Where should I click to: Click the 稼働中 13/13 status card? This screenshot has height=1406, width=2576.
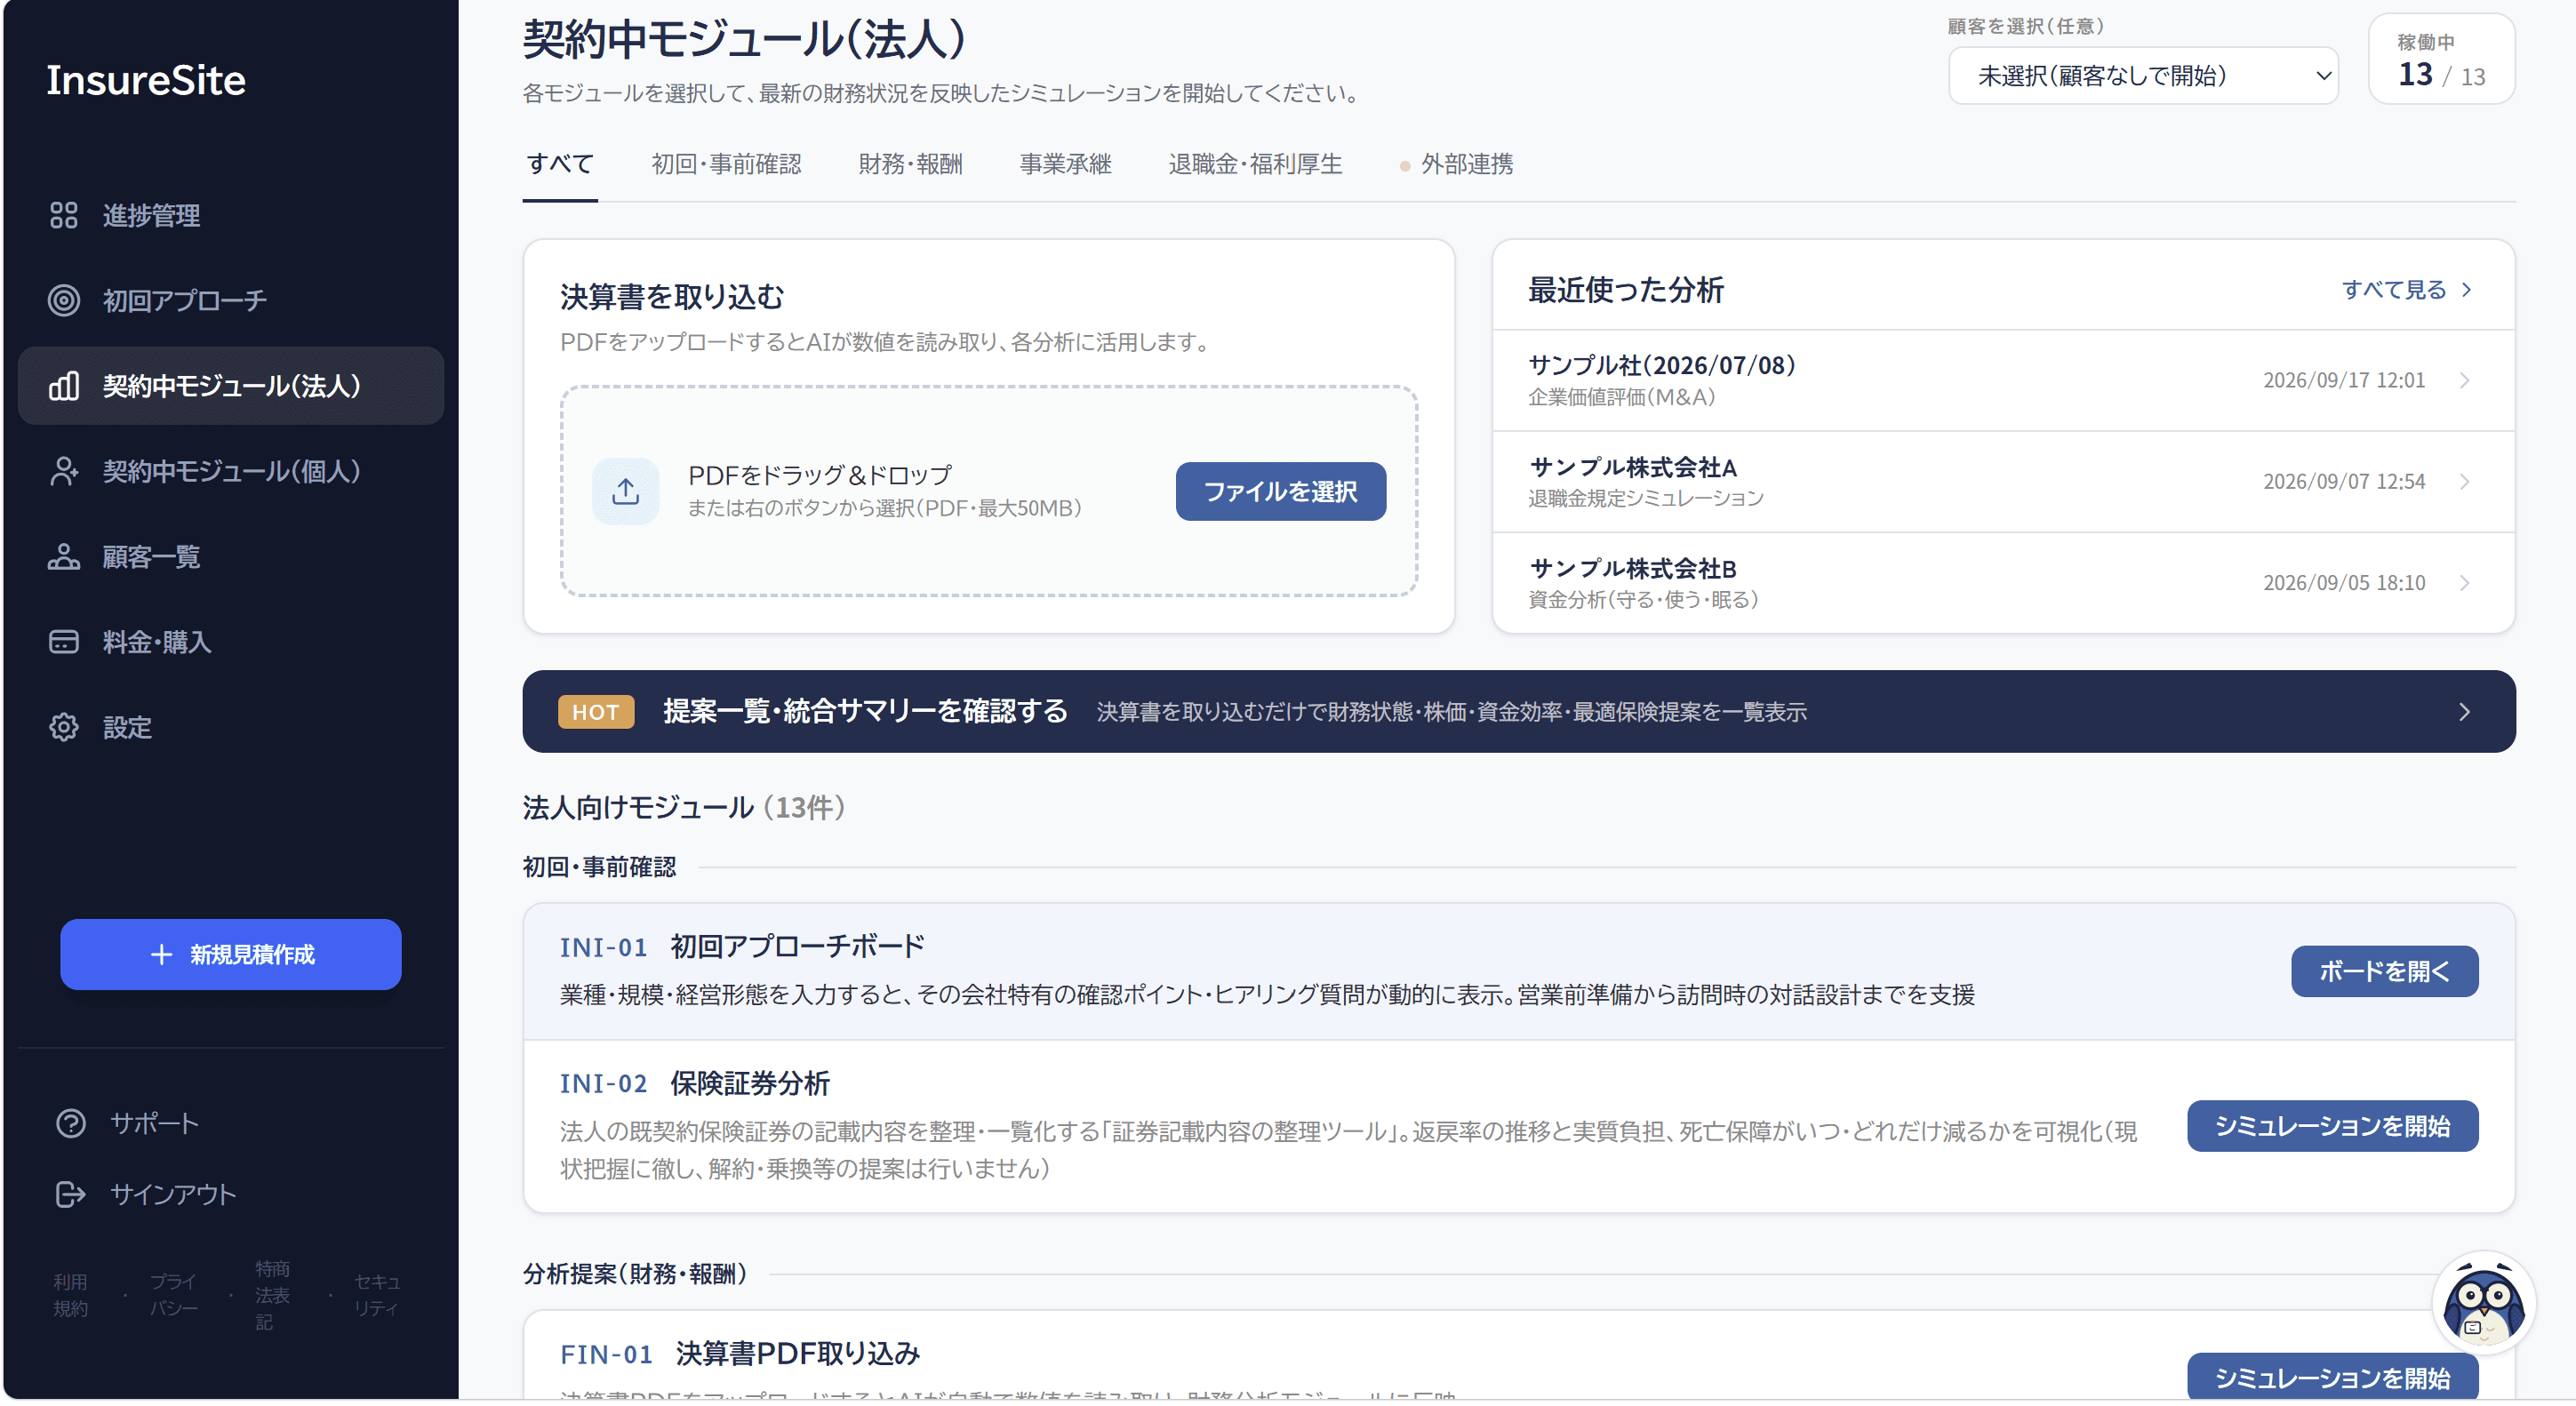click(2442, 59)
